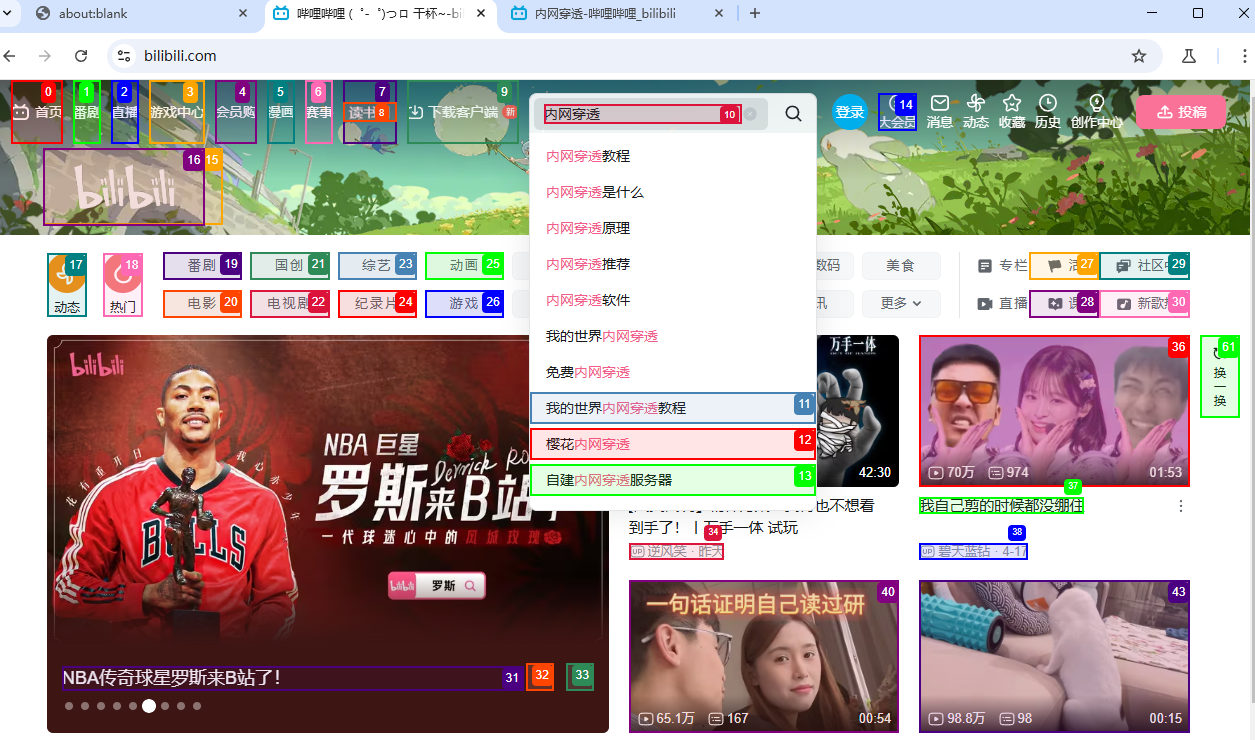This screenshot has width=1255, height=740.
Task: Open the 大会员 membership link
Action: click(897, 112)
